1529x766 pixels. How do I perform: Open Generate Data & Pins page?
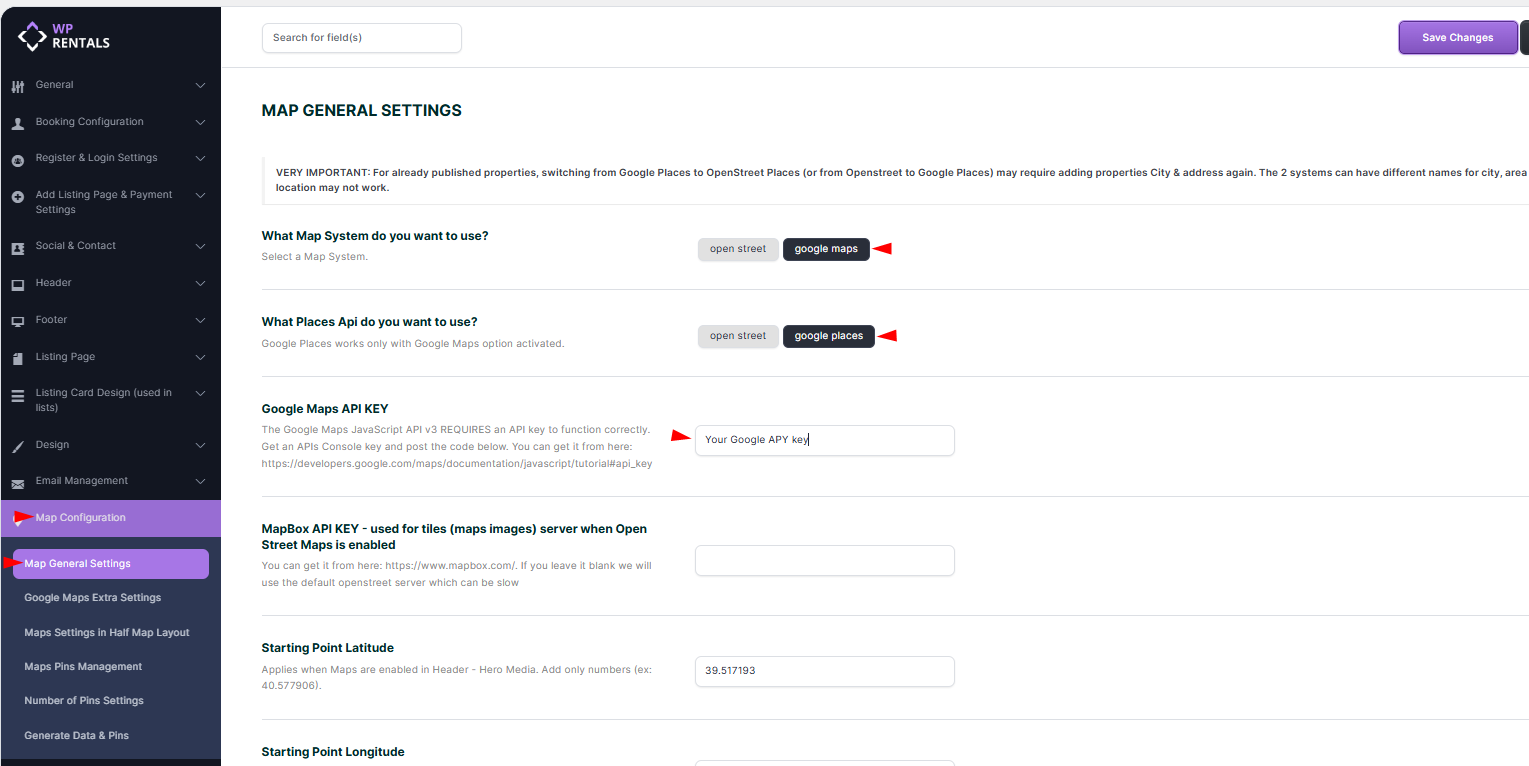pos(76,736)
